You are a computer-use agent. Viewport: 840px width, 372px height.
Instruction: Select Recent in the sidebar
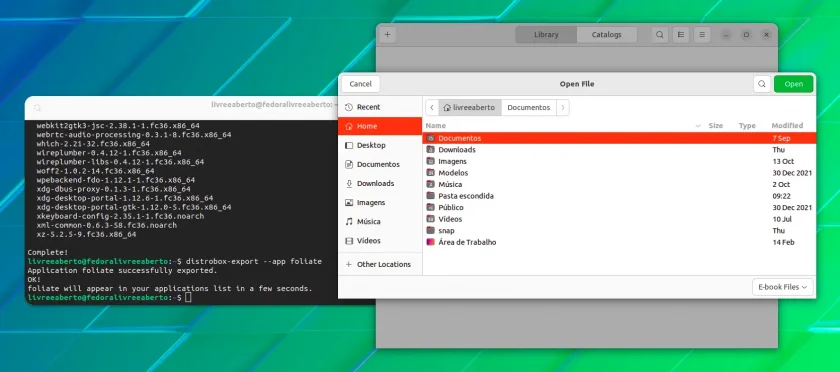tap(380, 107)
